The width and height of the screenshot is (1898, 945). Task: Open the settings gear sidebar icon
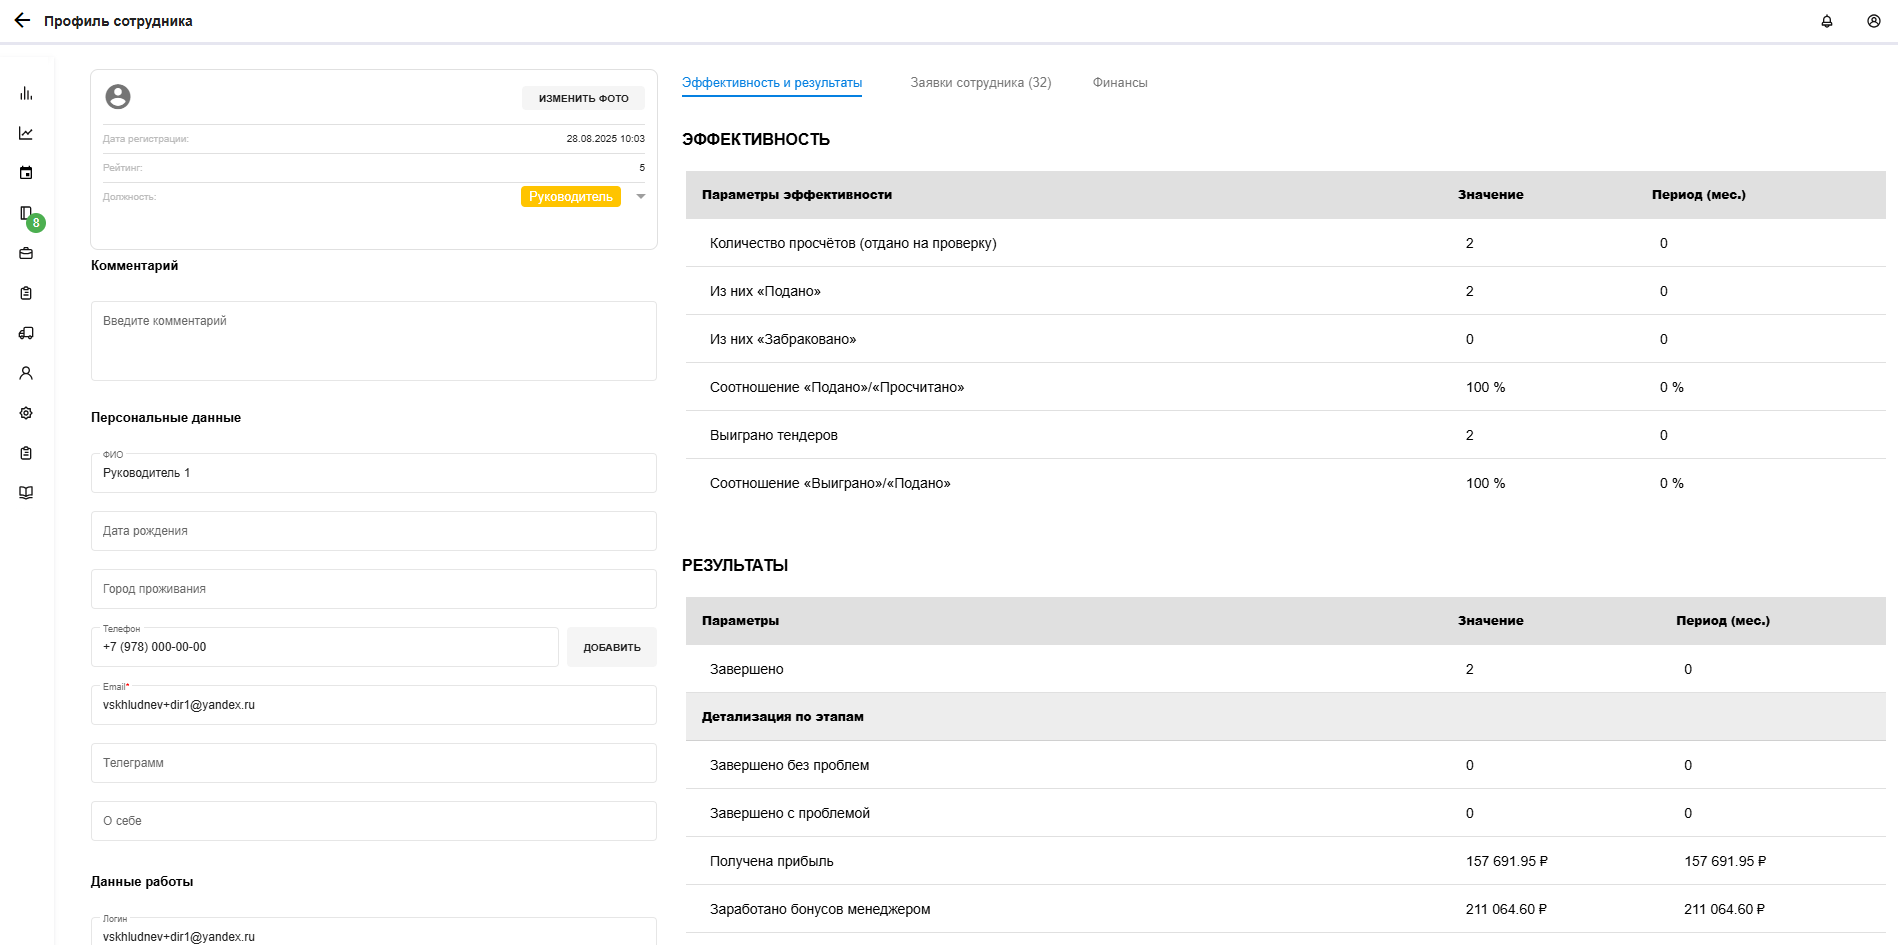tap(26, 413)
